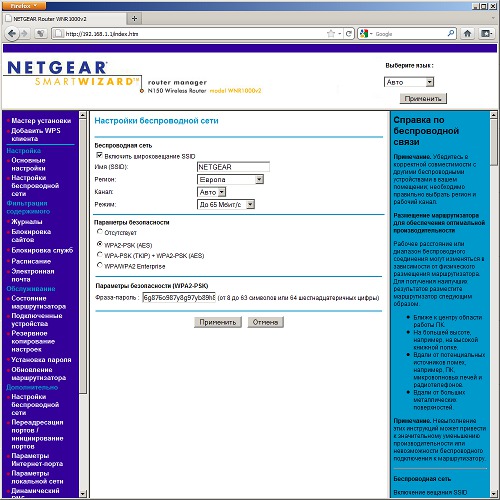
Task: Open the Канал dropdown showing Авто
Action: (x=212, y=192)
